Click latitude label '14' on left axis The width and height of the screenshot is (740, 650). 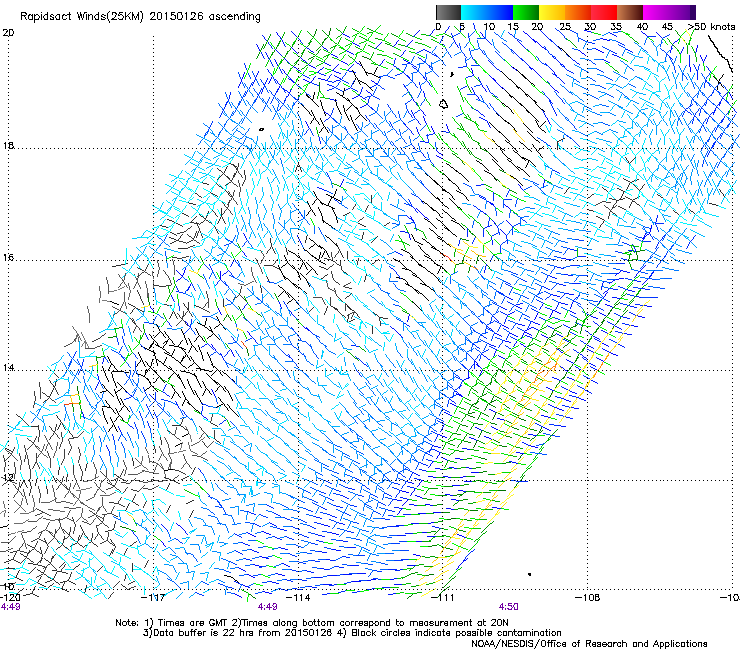click(8, 368)
